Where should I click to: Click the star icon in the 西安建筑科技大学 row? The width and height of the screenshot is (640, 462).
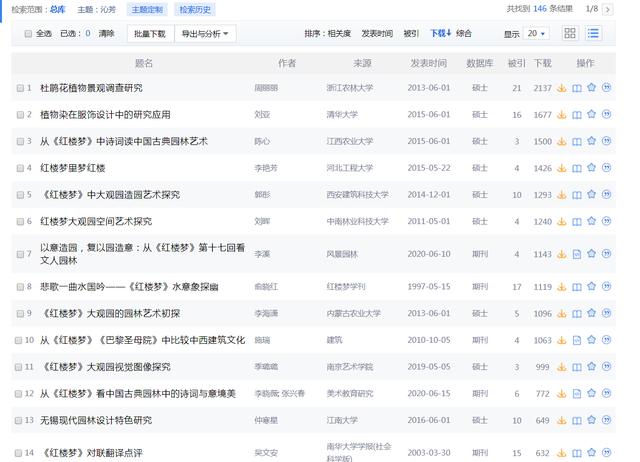click(591, 194)
